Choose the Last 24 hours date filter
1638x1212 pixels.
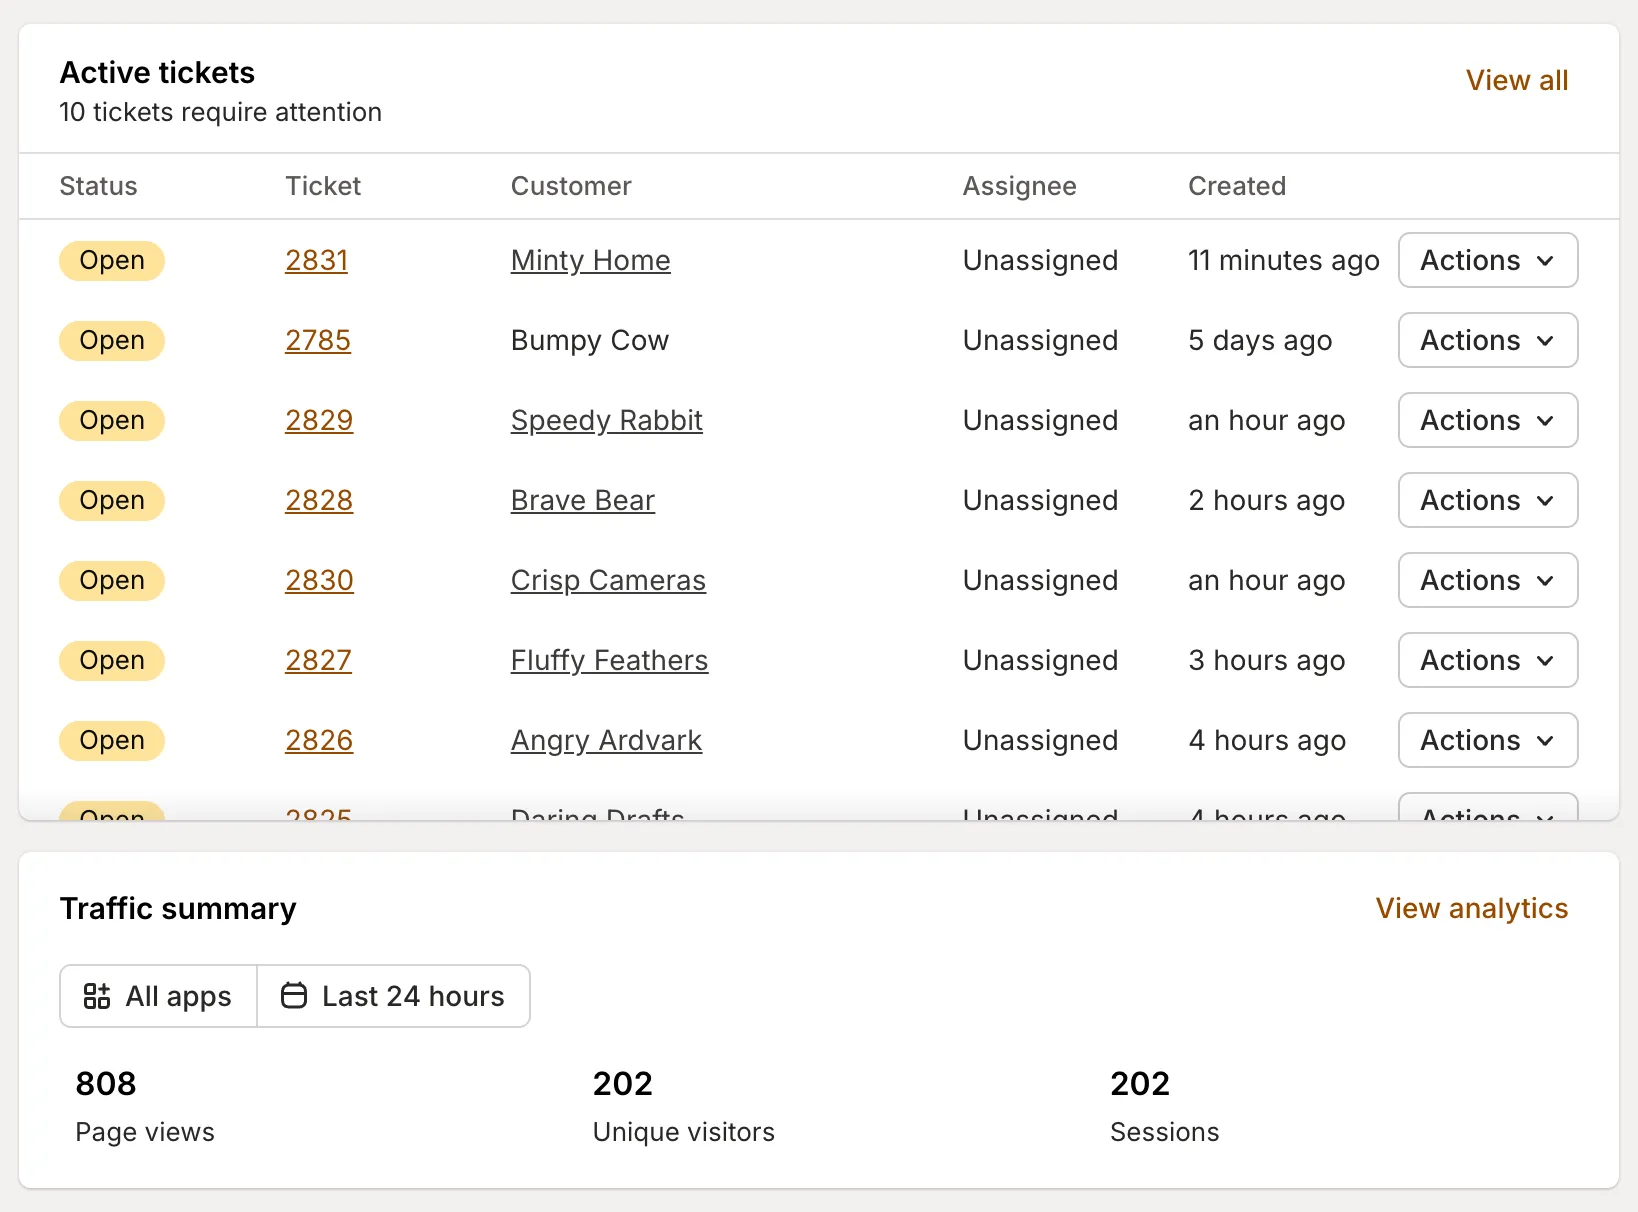(x=394, y=996)
